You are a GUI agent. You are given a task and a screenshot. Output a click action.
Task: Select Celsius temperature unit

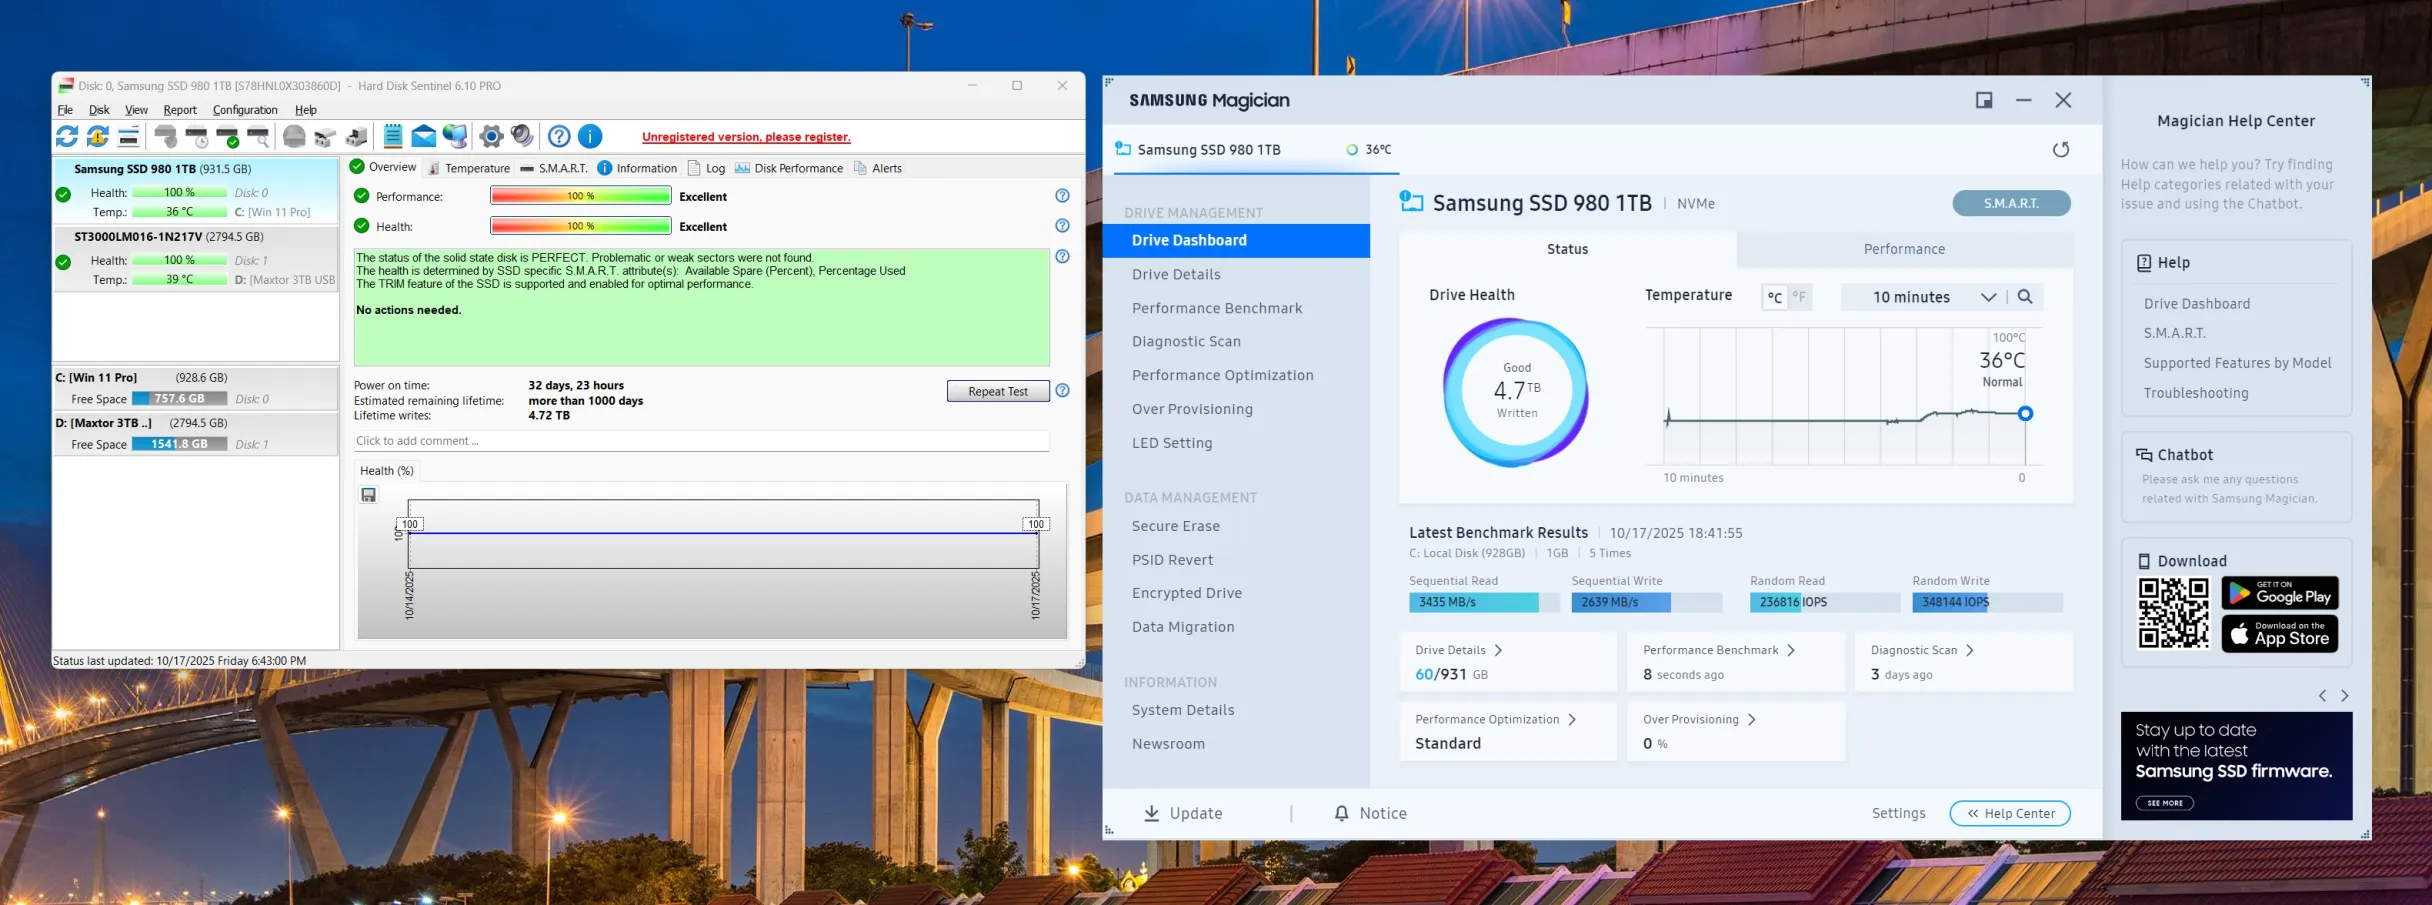click(1774, 297)
